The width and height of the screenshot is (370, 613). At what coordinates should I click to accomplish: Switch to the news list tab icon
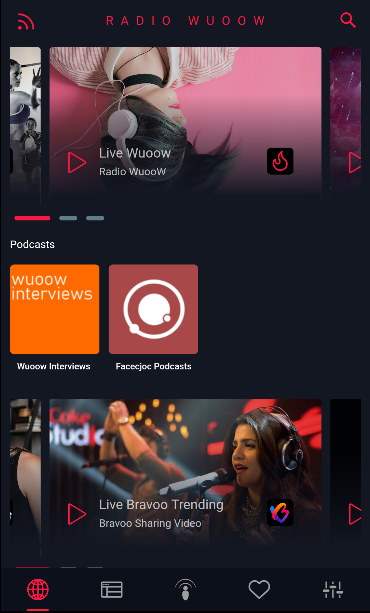click(x=112, y=590)
